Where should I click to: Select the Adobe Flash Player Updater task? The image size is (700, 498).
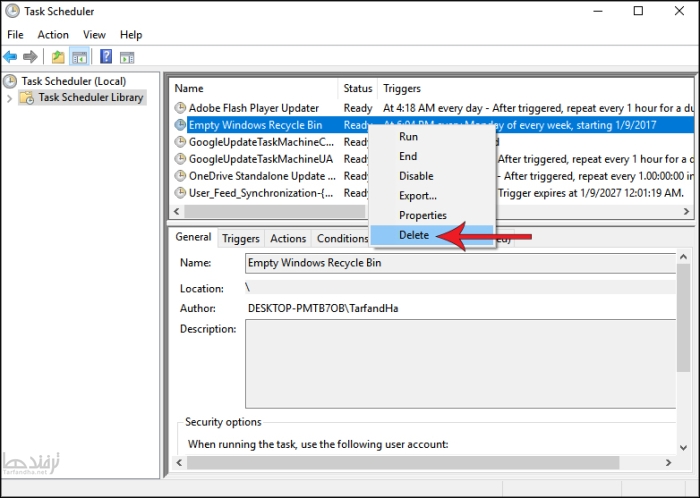[254, 108]
